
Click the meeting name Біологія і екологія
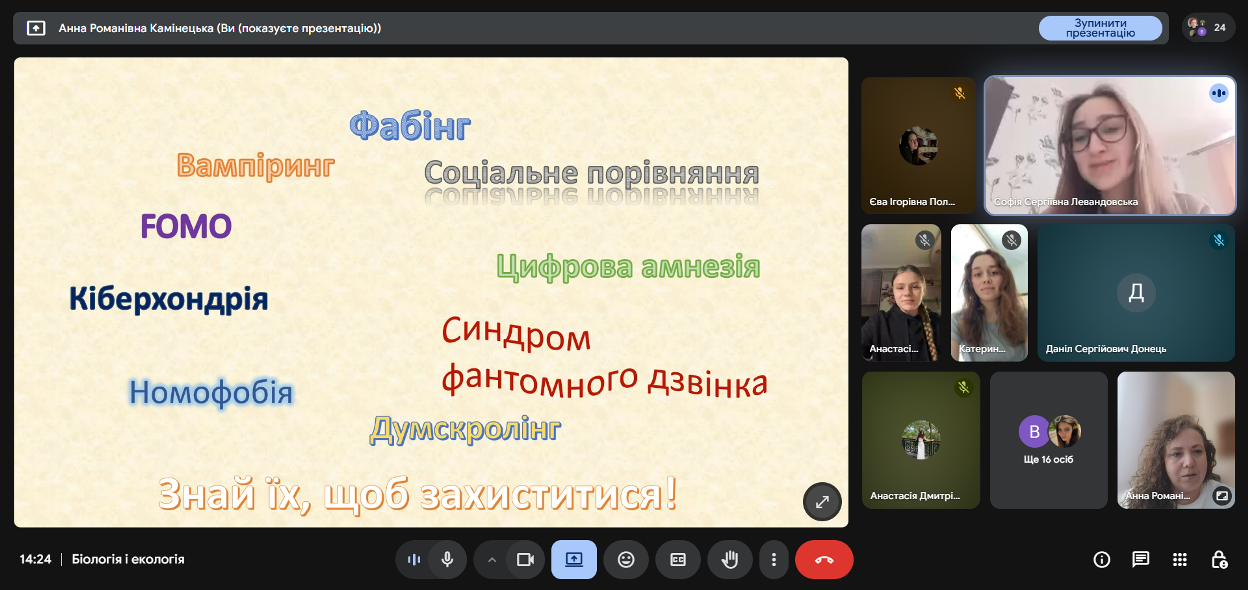point(128,560)
